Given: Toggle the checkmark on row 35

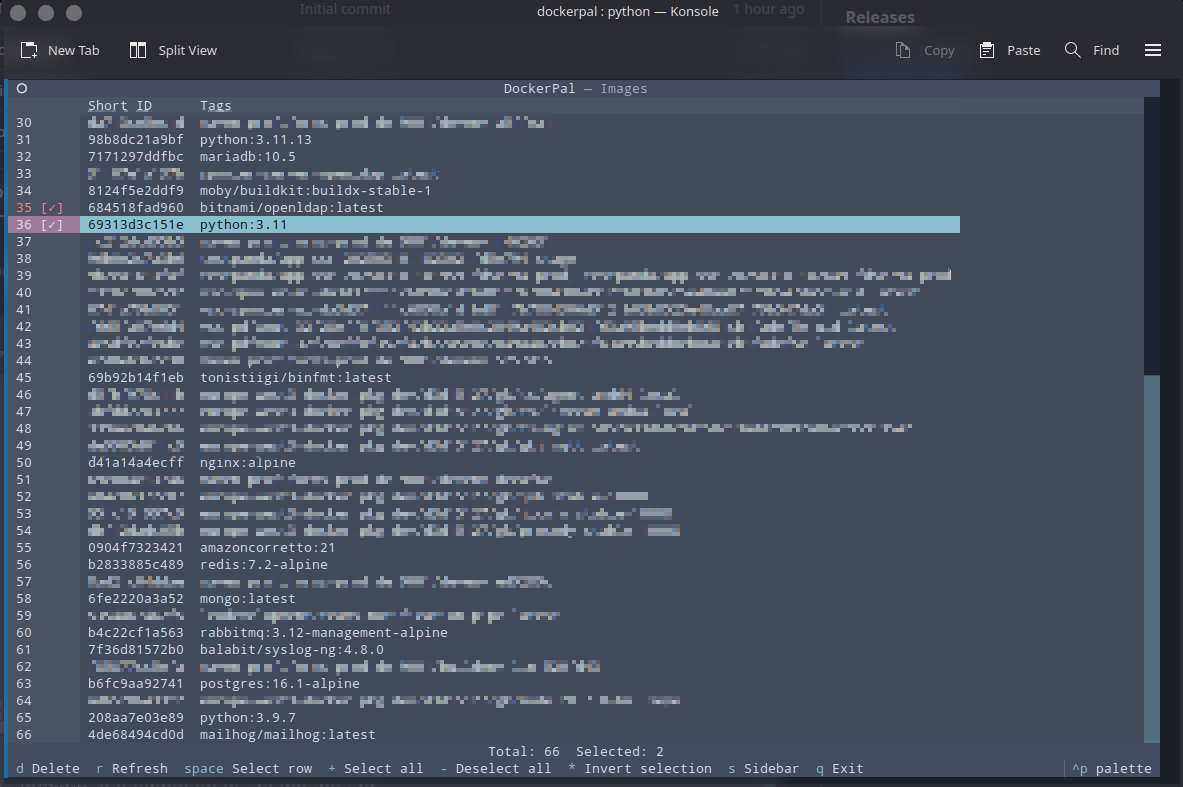Looking at the screenshot, I should tap(52, 208).
